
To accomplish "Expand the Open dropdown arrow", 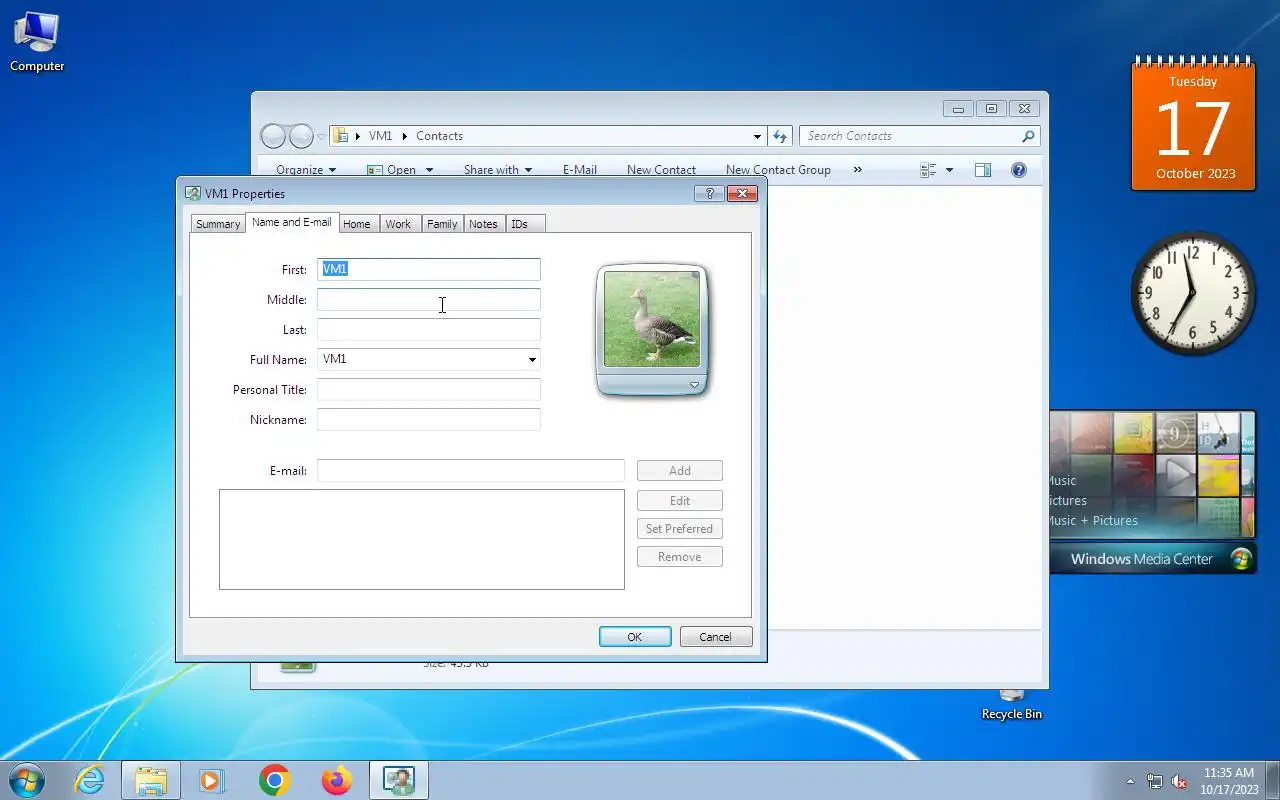I will coord(429,170).
